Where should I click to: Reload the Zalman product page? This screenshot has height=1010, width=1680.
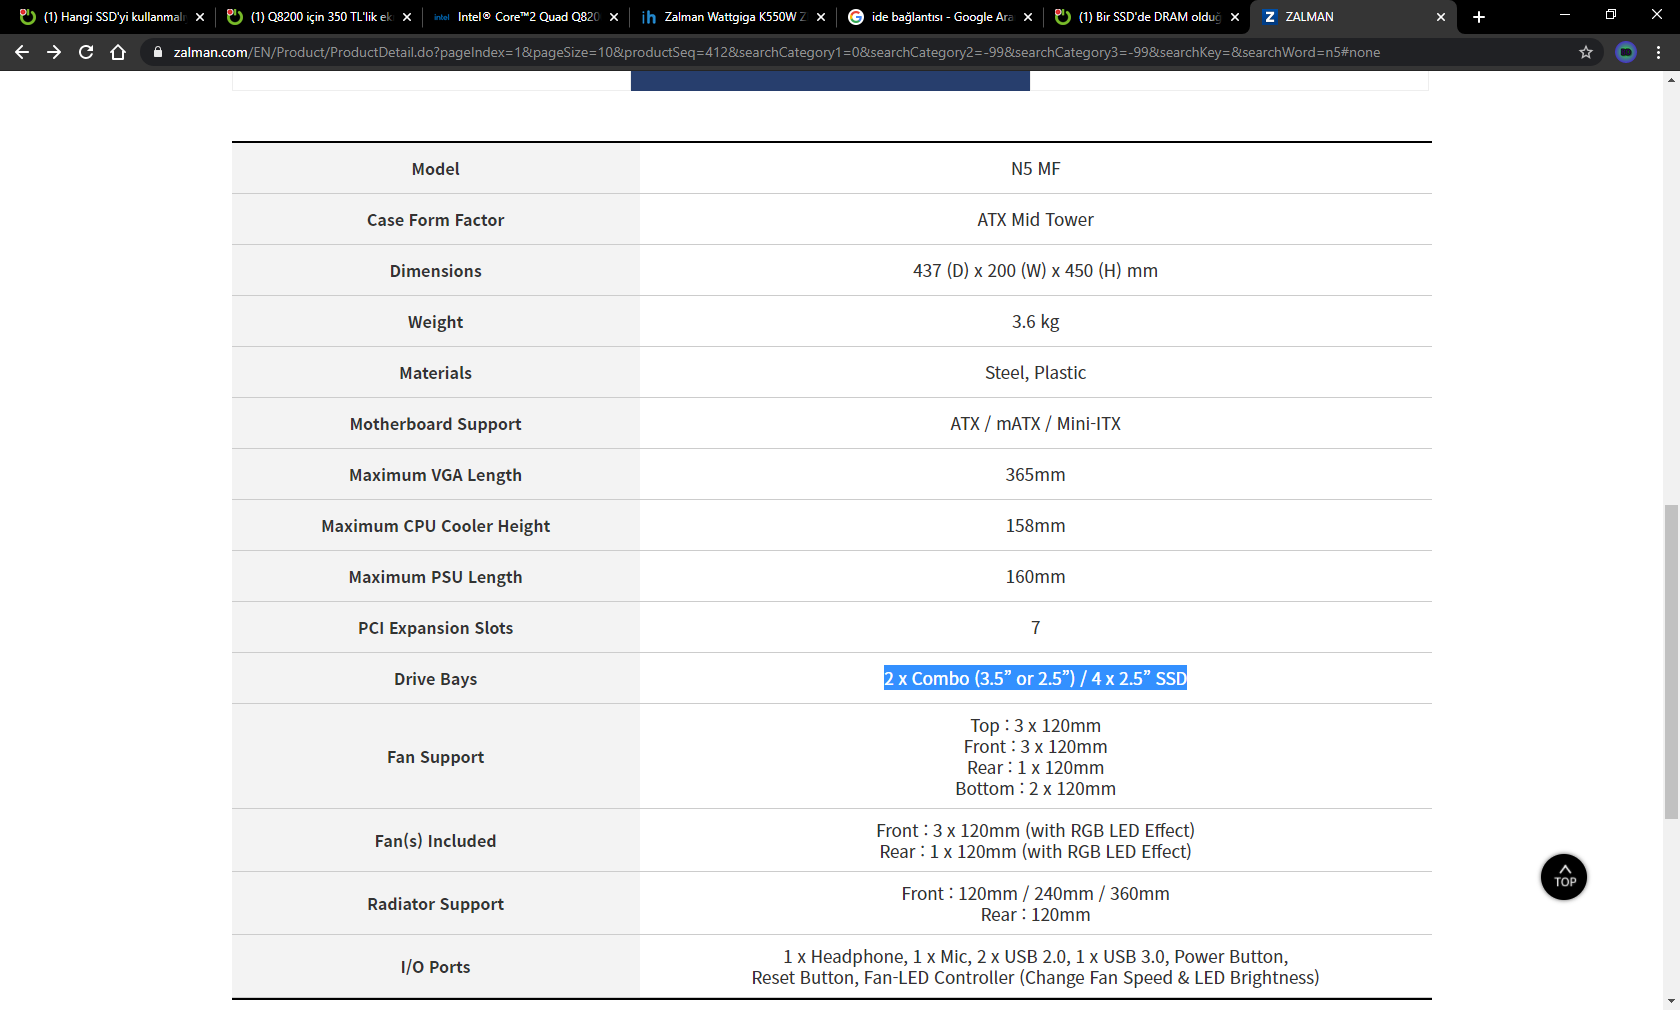click(86, 52)
